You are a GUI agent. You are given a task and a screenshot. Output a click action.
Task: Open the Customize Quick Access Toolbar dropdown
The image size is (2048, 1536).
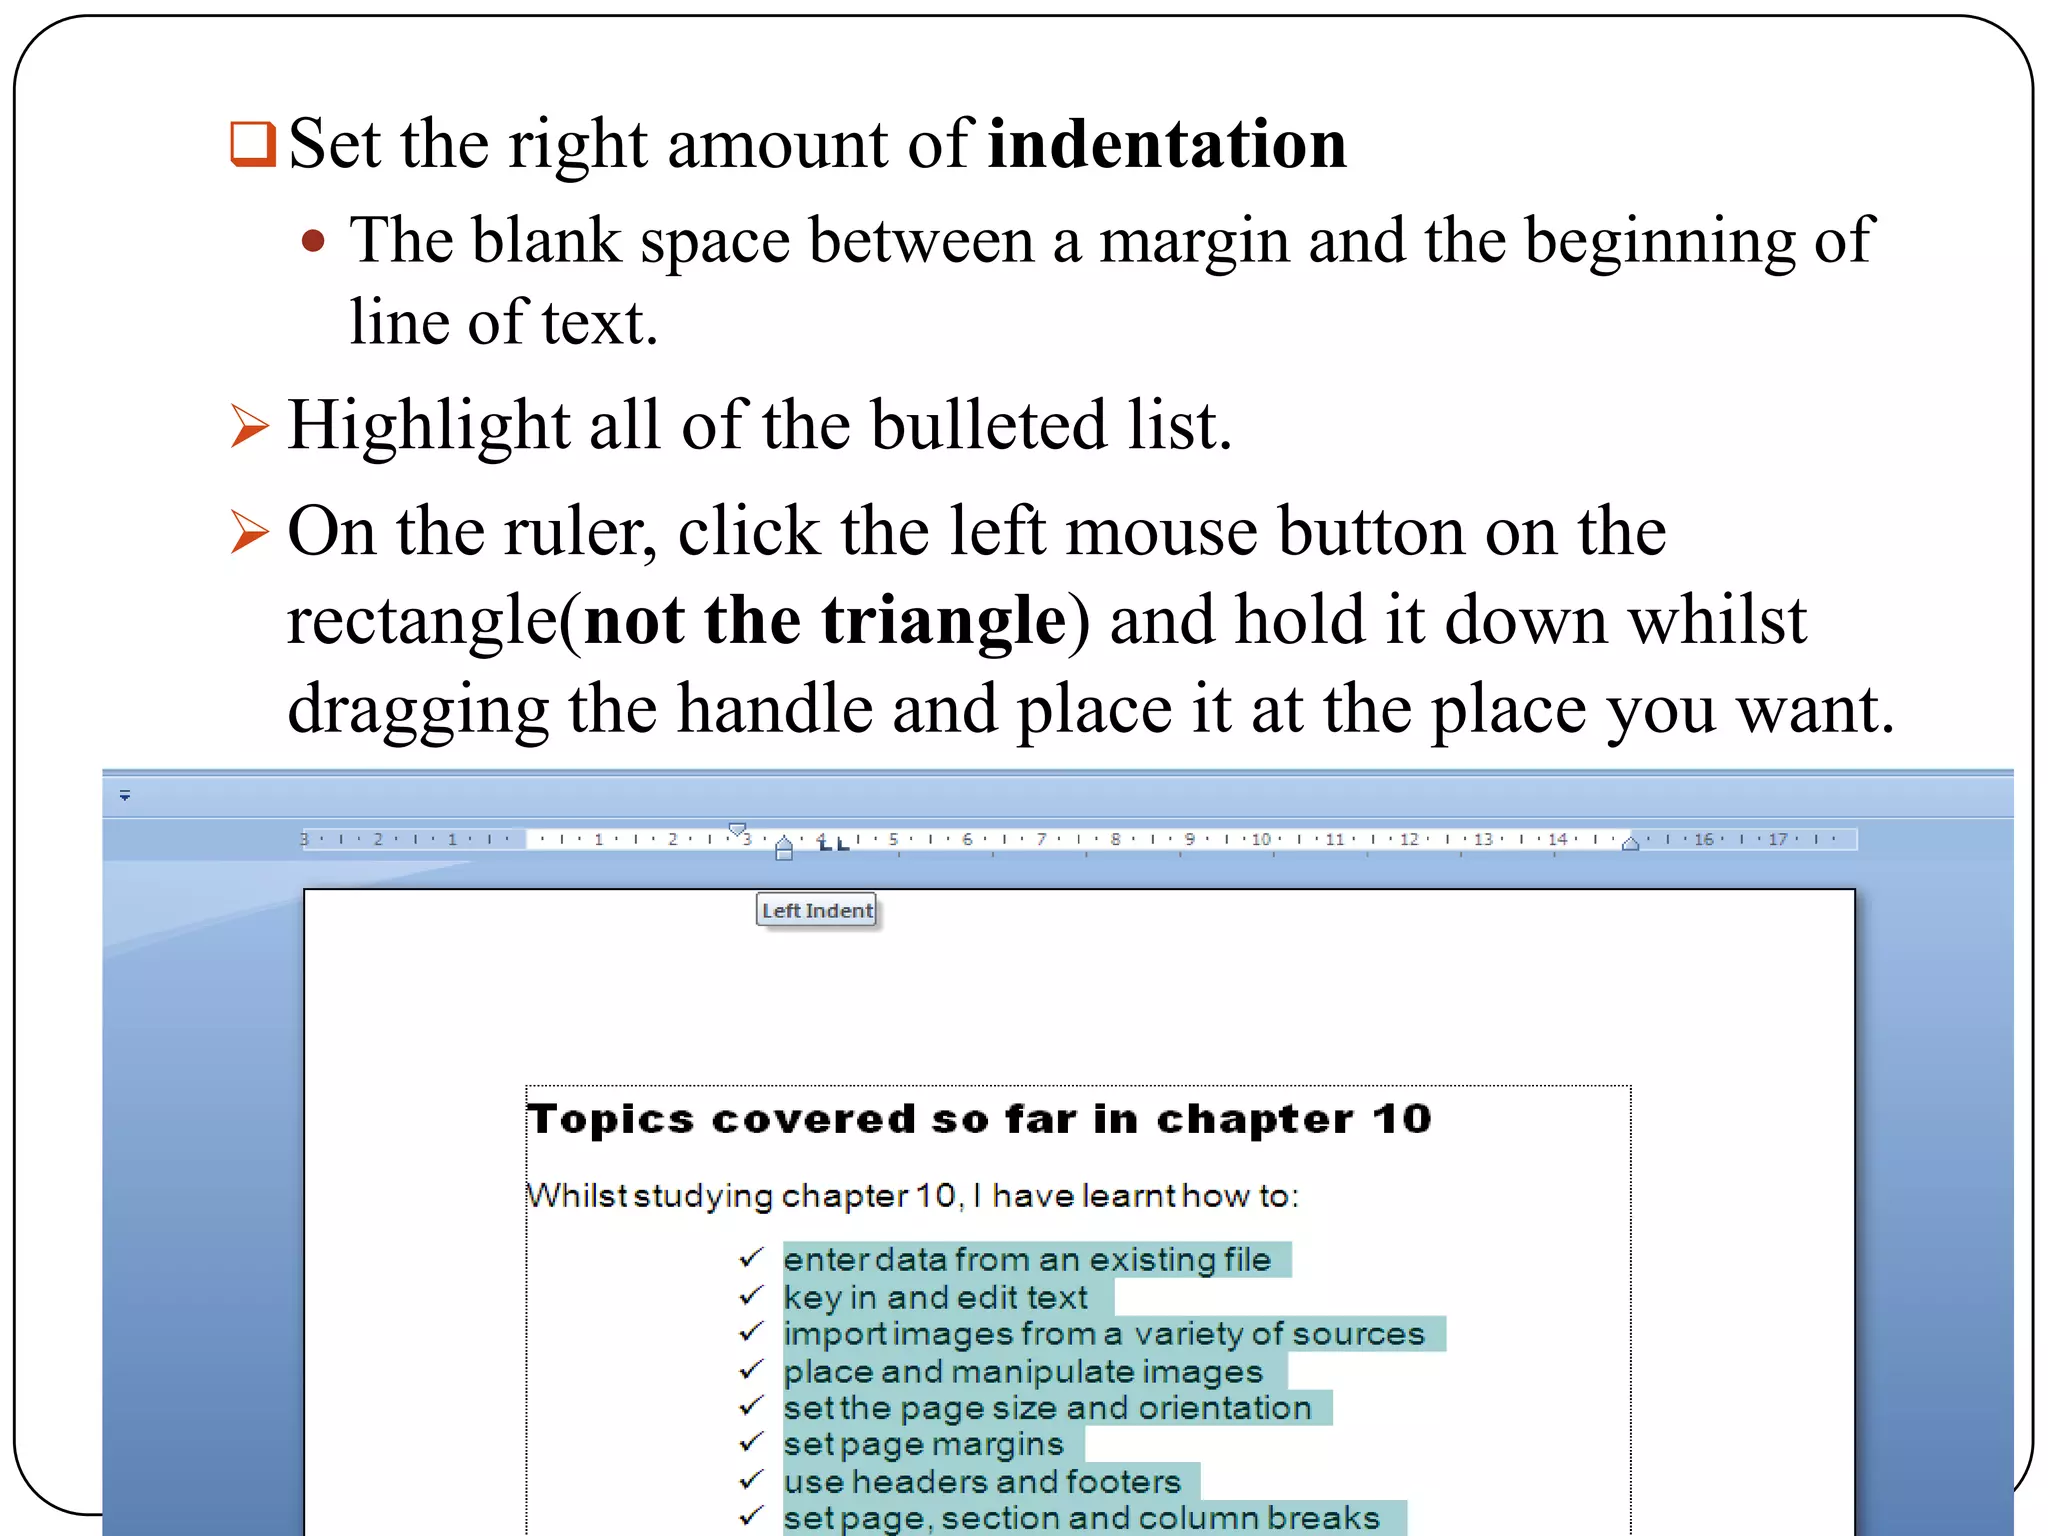tap(125, 796)
